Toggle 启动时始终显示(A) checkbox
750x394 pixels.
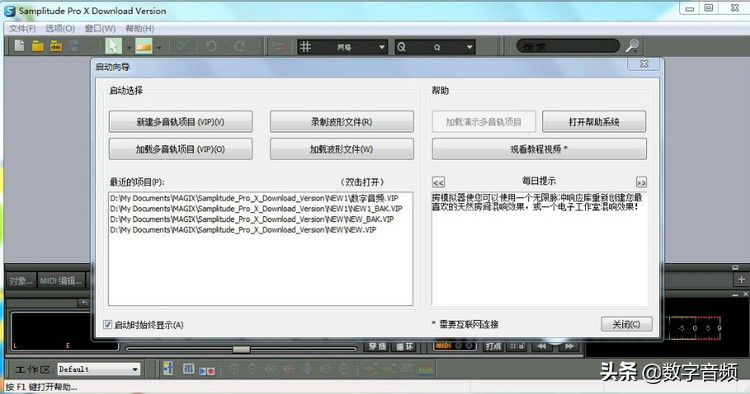click(108, 325)
